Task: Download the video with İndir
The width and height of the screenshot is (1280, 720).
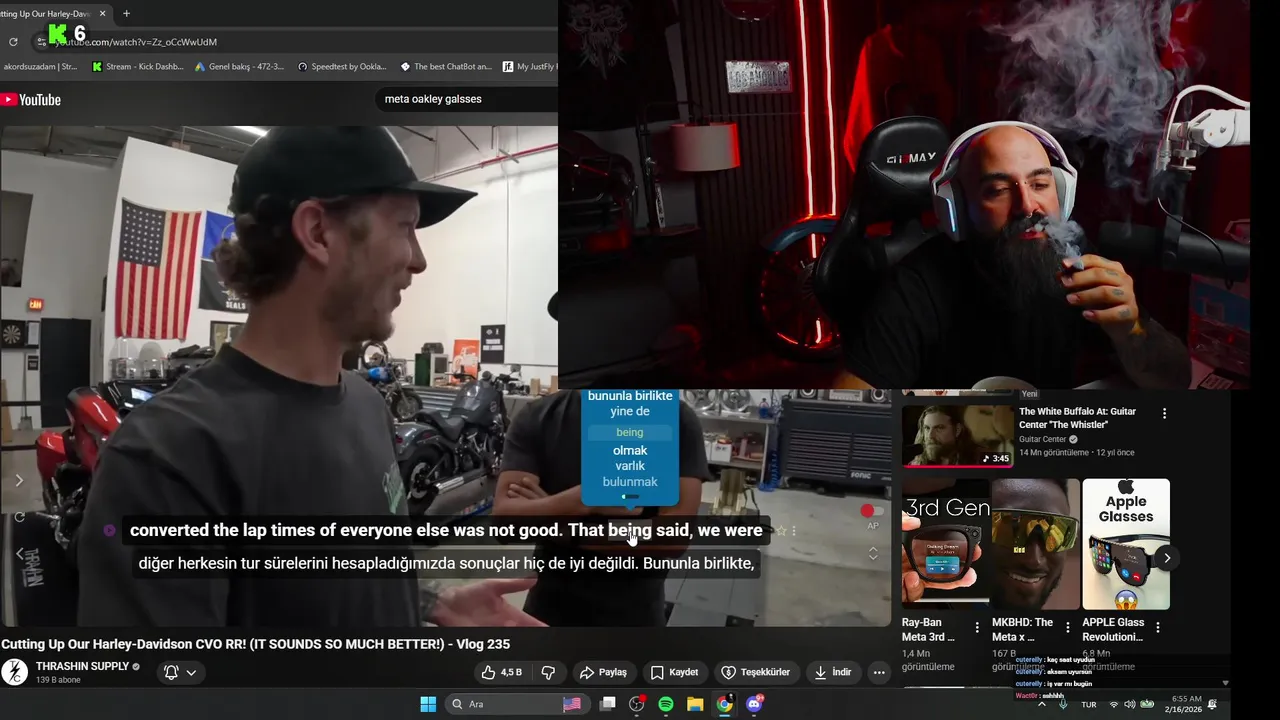Action: click(833, 672)
